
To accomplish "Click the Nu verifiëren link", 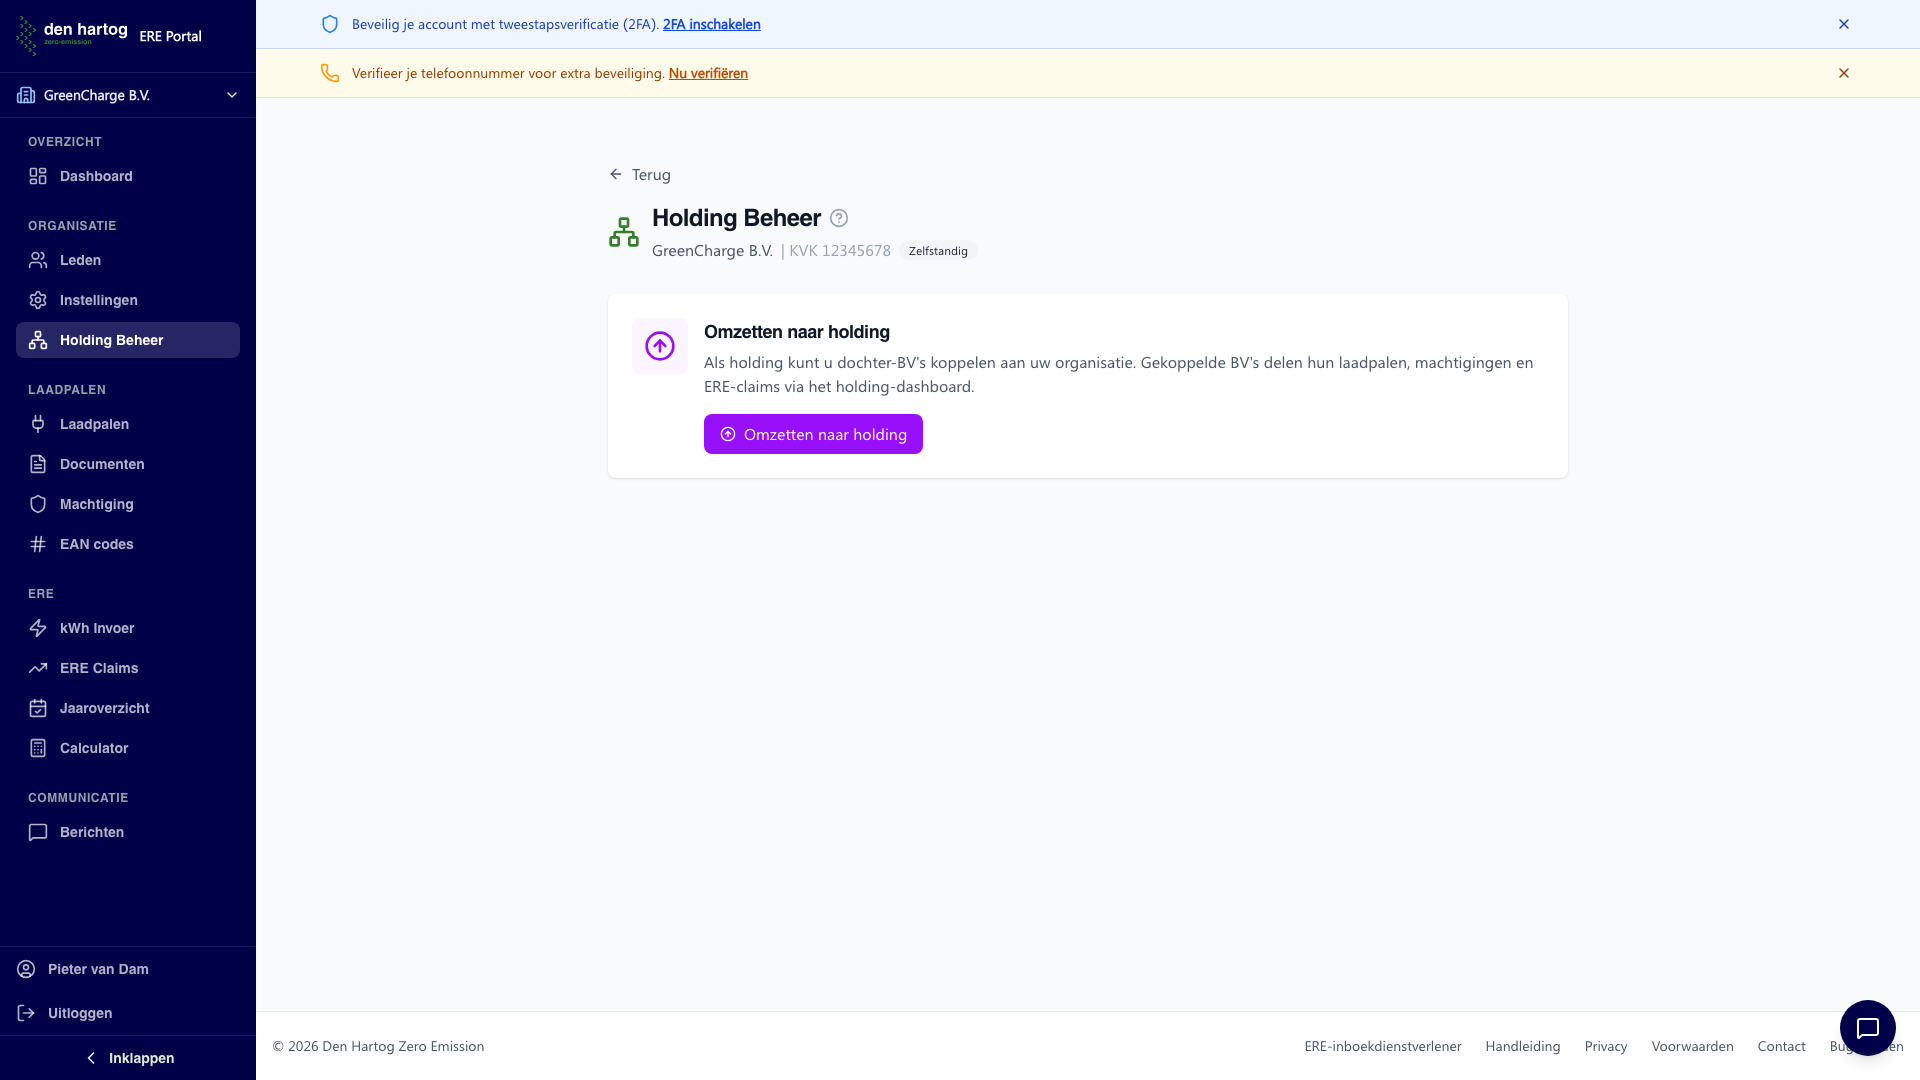I will (708, 73).
